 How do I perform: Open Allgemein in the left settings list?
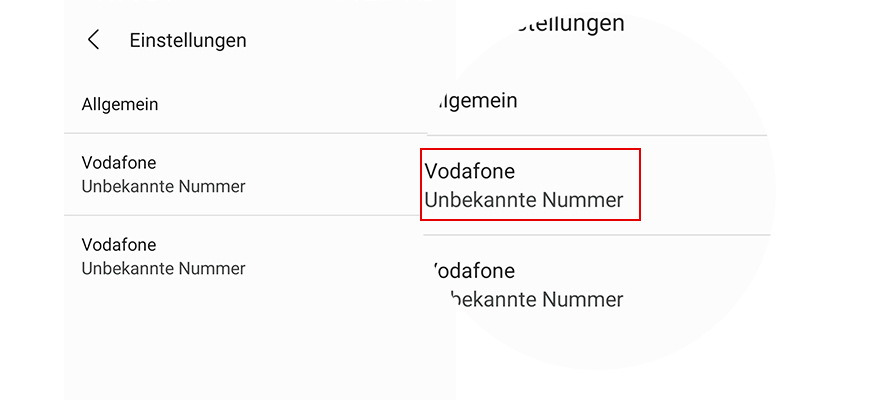pyautogui.click(x=120, y=104)
